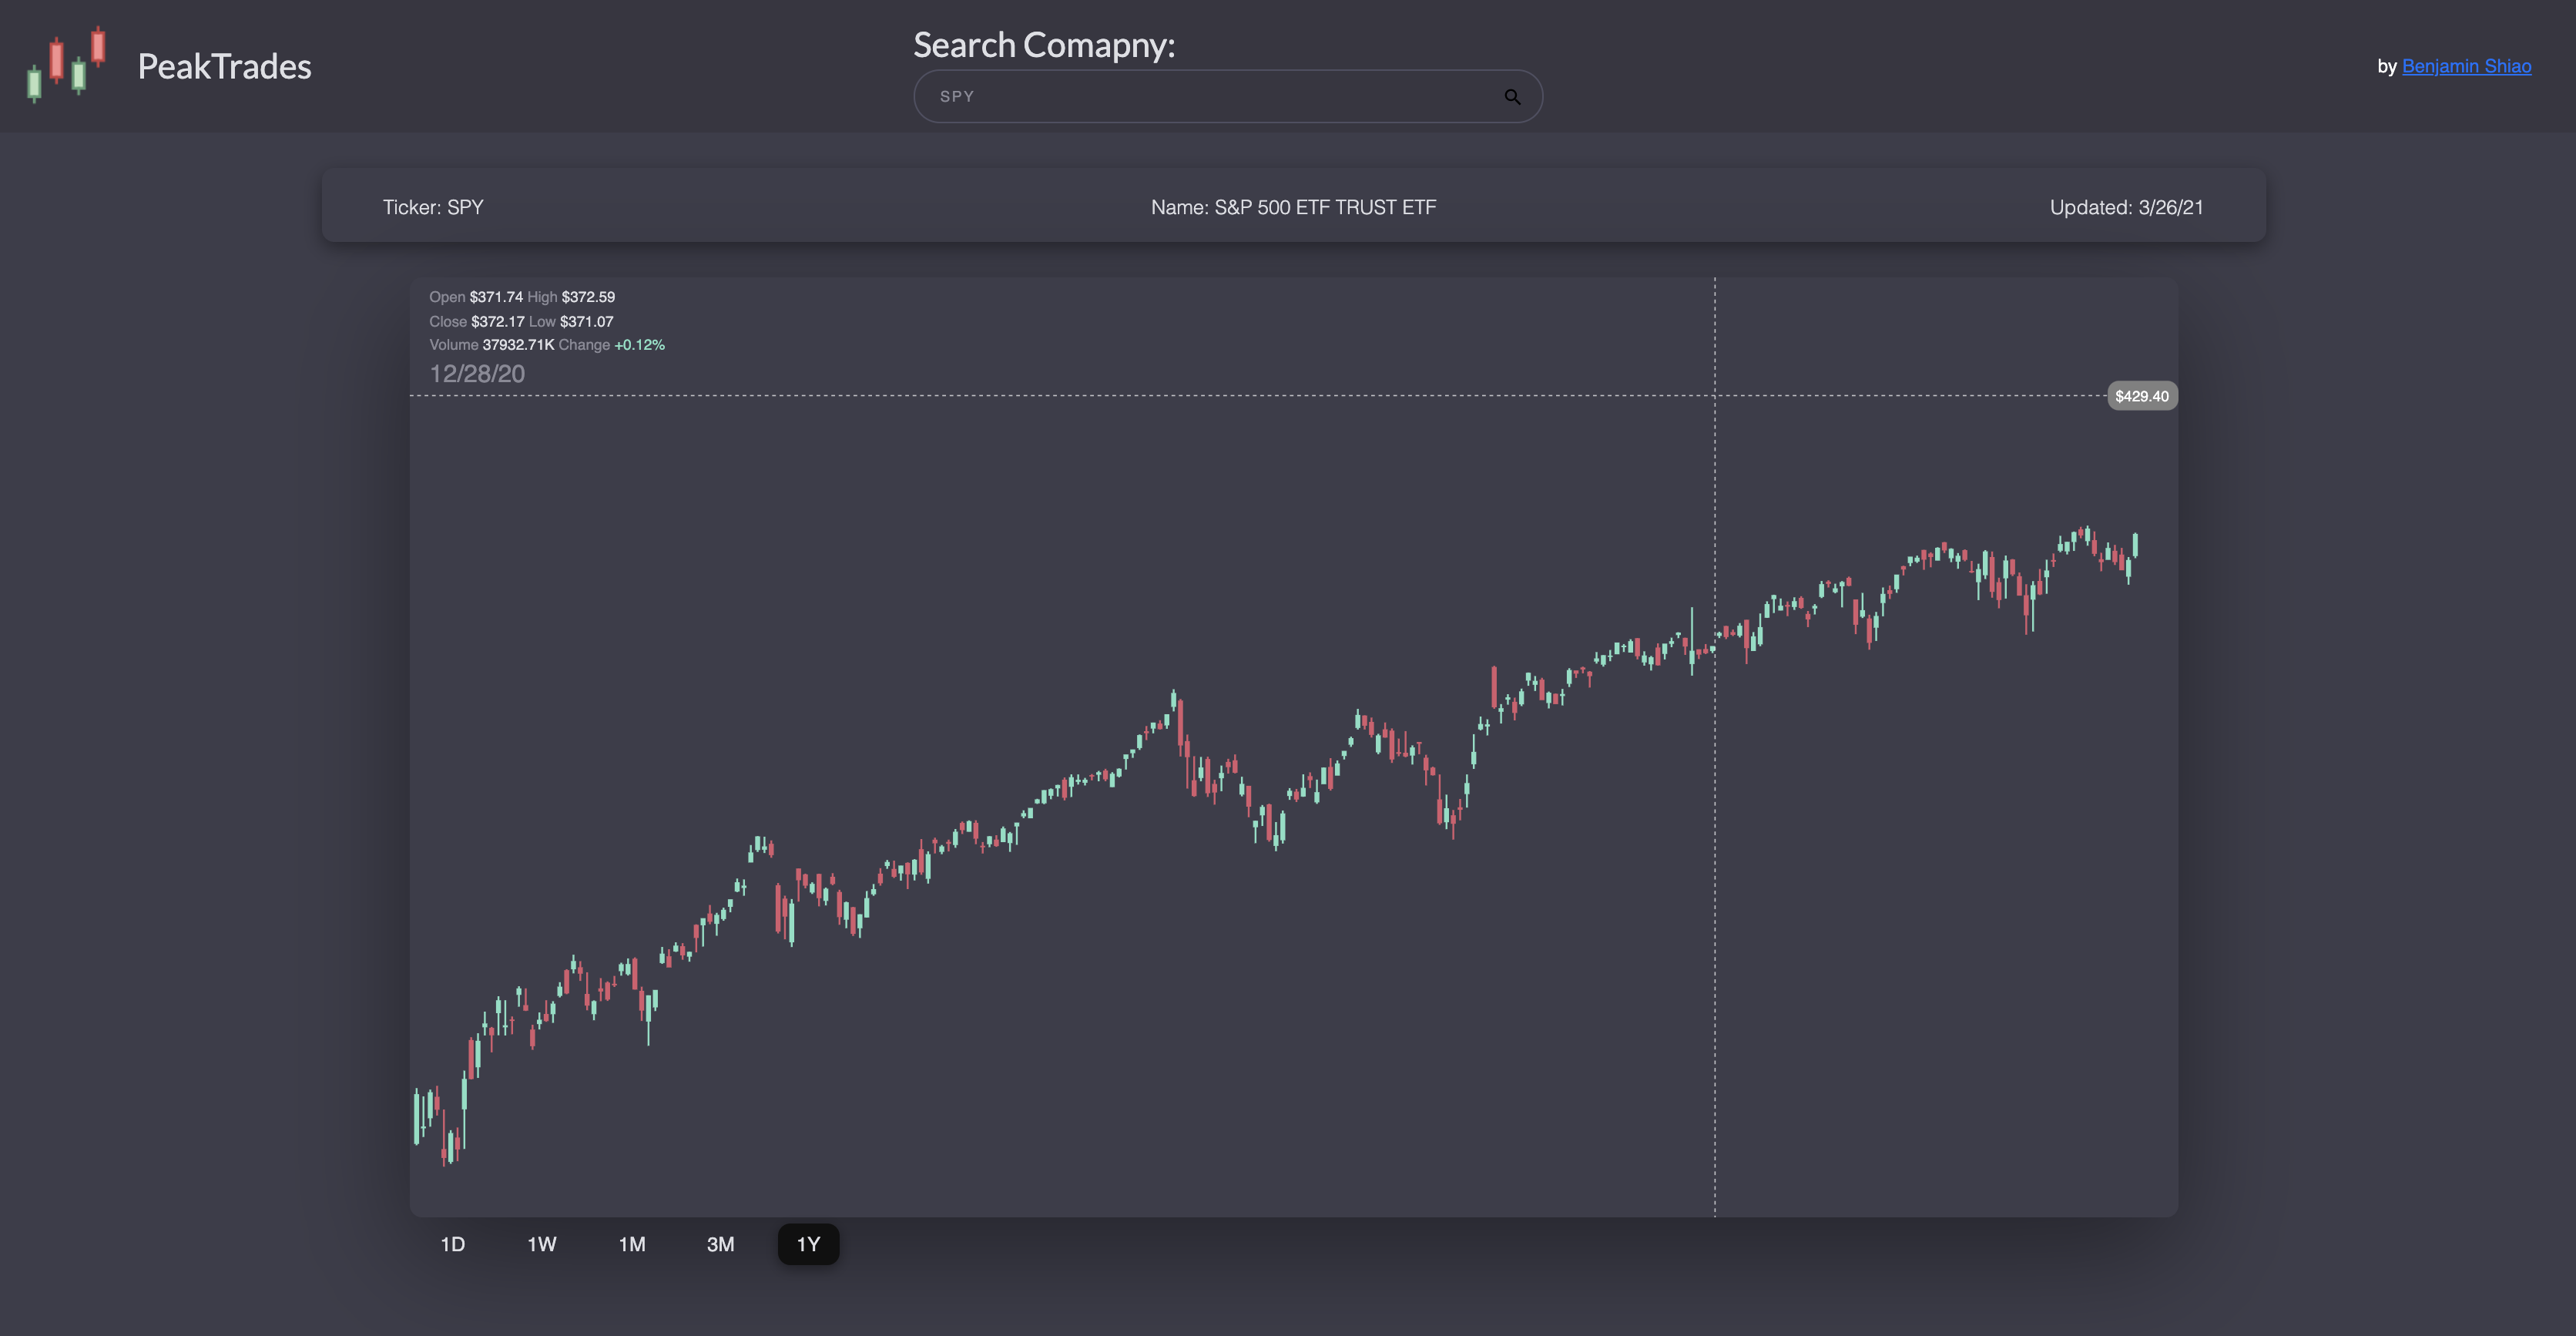
Task: Select the 1M monthly range option
Action: [631, 1244]
